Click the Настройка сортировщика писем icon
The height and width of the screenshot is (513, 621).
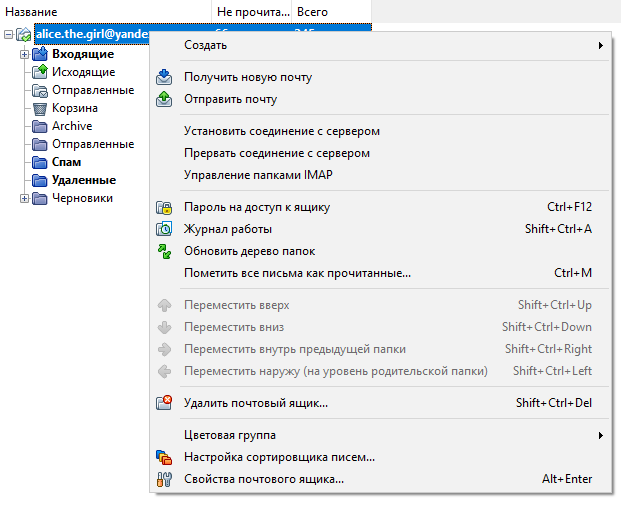pyautogui.click(x=165, y=458)
